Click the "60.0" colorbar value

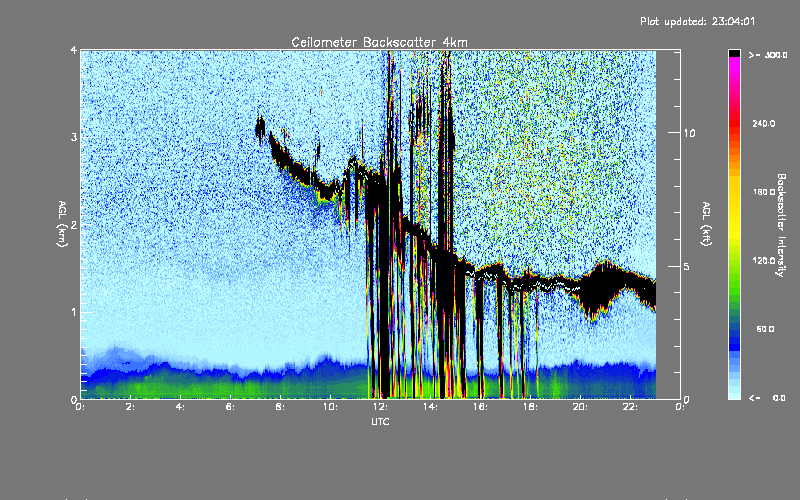click(765, 329)
